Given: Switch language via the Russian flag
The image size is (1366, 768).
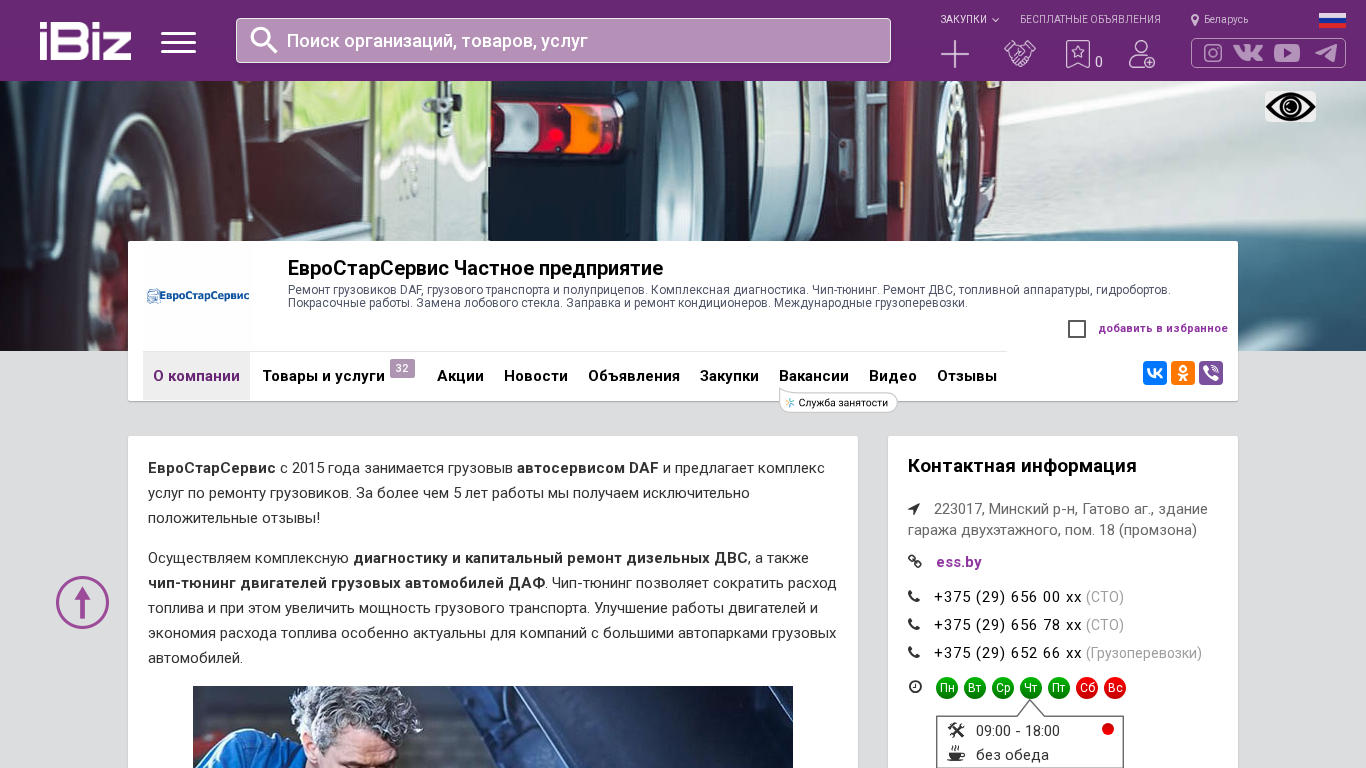Looking at the screenshot, I should [x=1332, y=20].
